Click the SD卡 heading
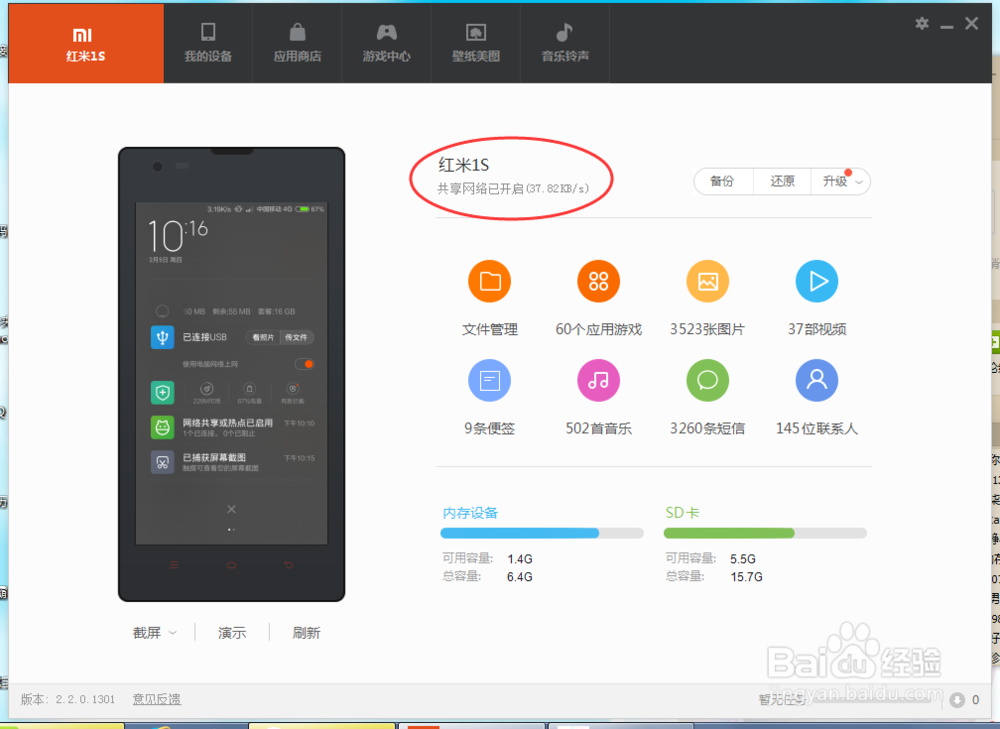Screen dimensions: 1000x729 click(x=682, y=513)
